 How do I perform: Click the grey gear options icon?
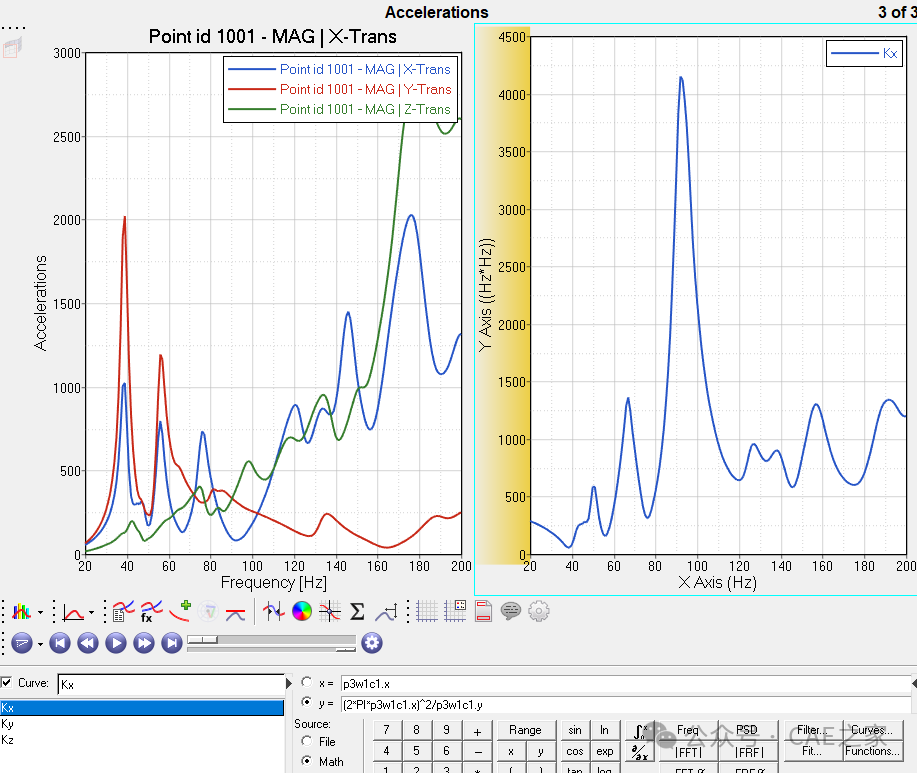pyautogui.click(x=539, y=612)
